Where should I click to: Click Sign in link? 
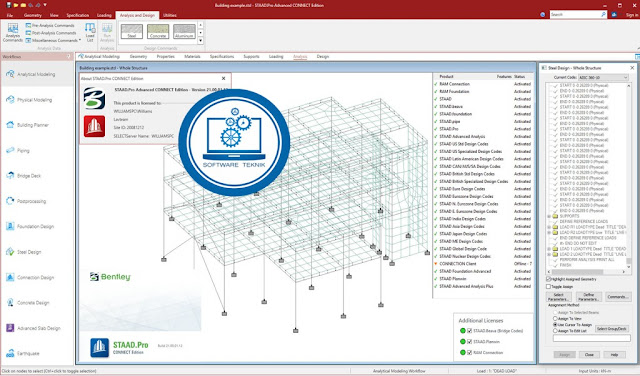click(632, 15)
